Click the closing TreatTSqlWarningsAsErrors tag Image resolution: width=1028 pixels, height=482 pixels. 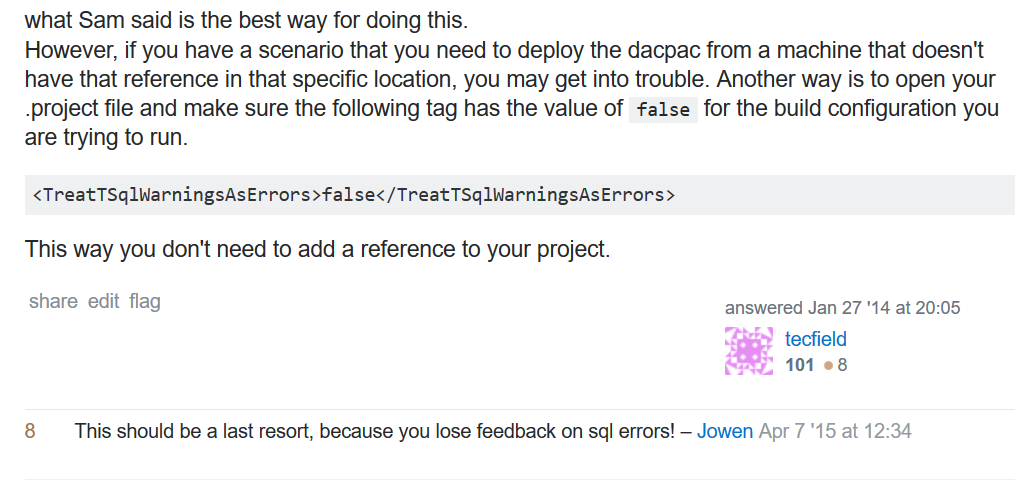(x=526, y=195)
